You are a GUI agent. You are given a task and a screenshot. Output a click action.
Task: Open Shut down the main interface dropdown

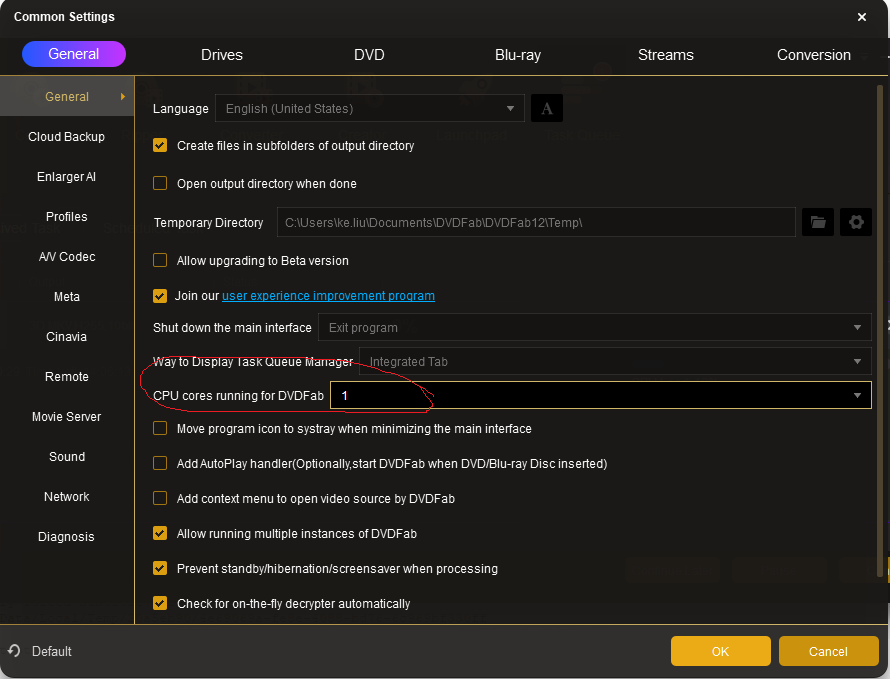(x=594, y=328)
